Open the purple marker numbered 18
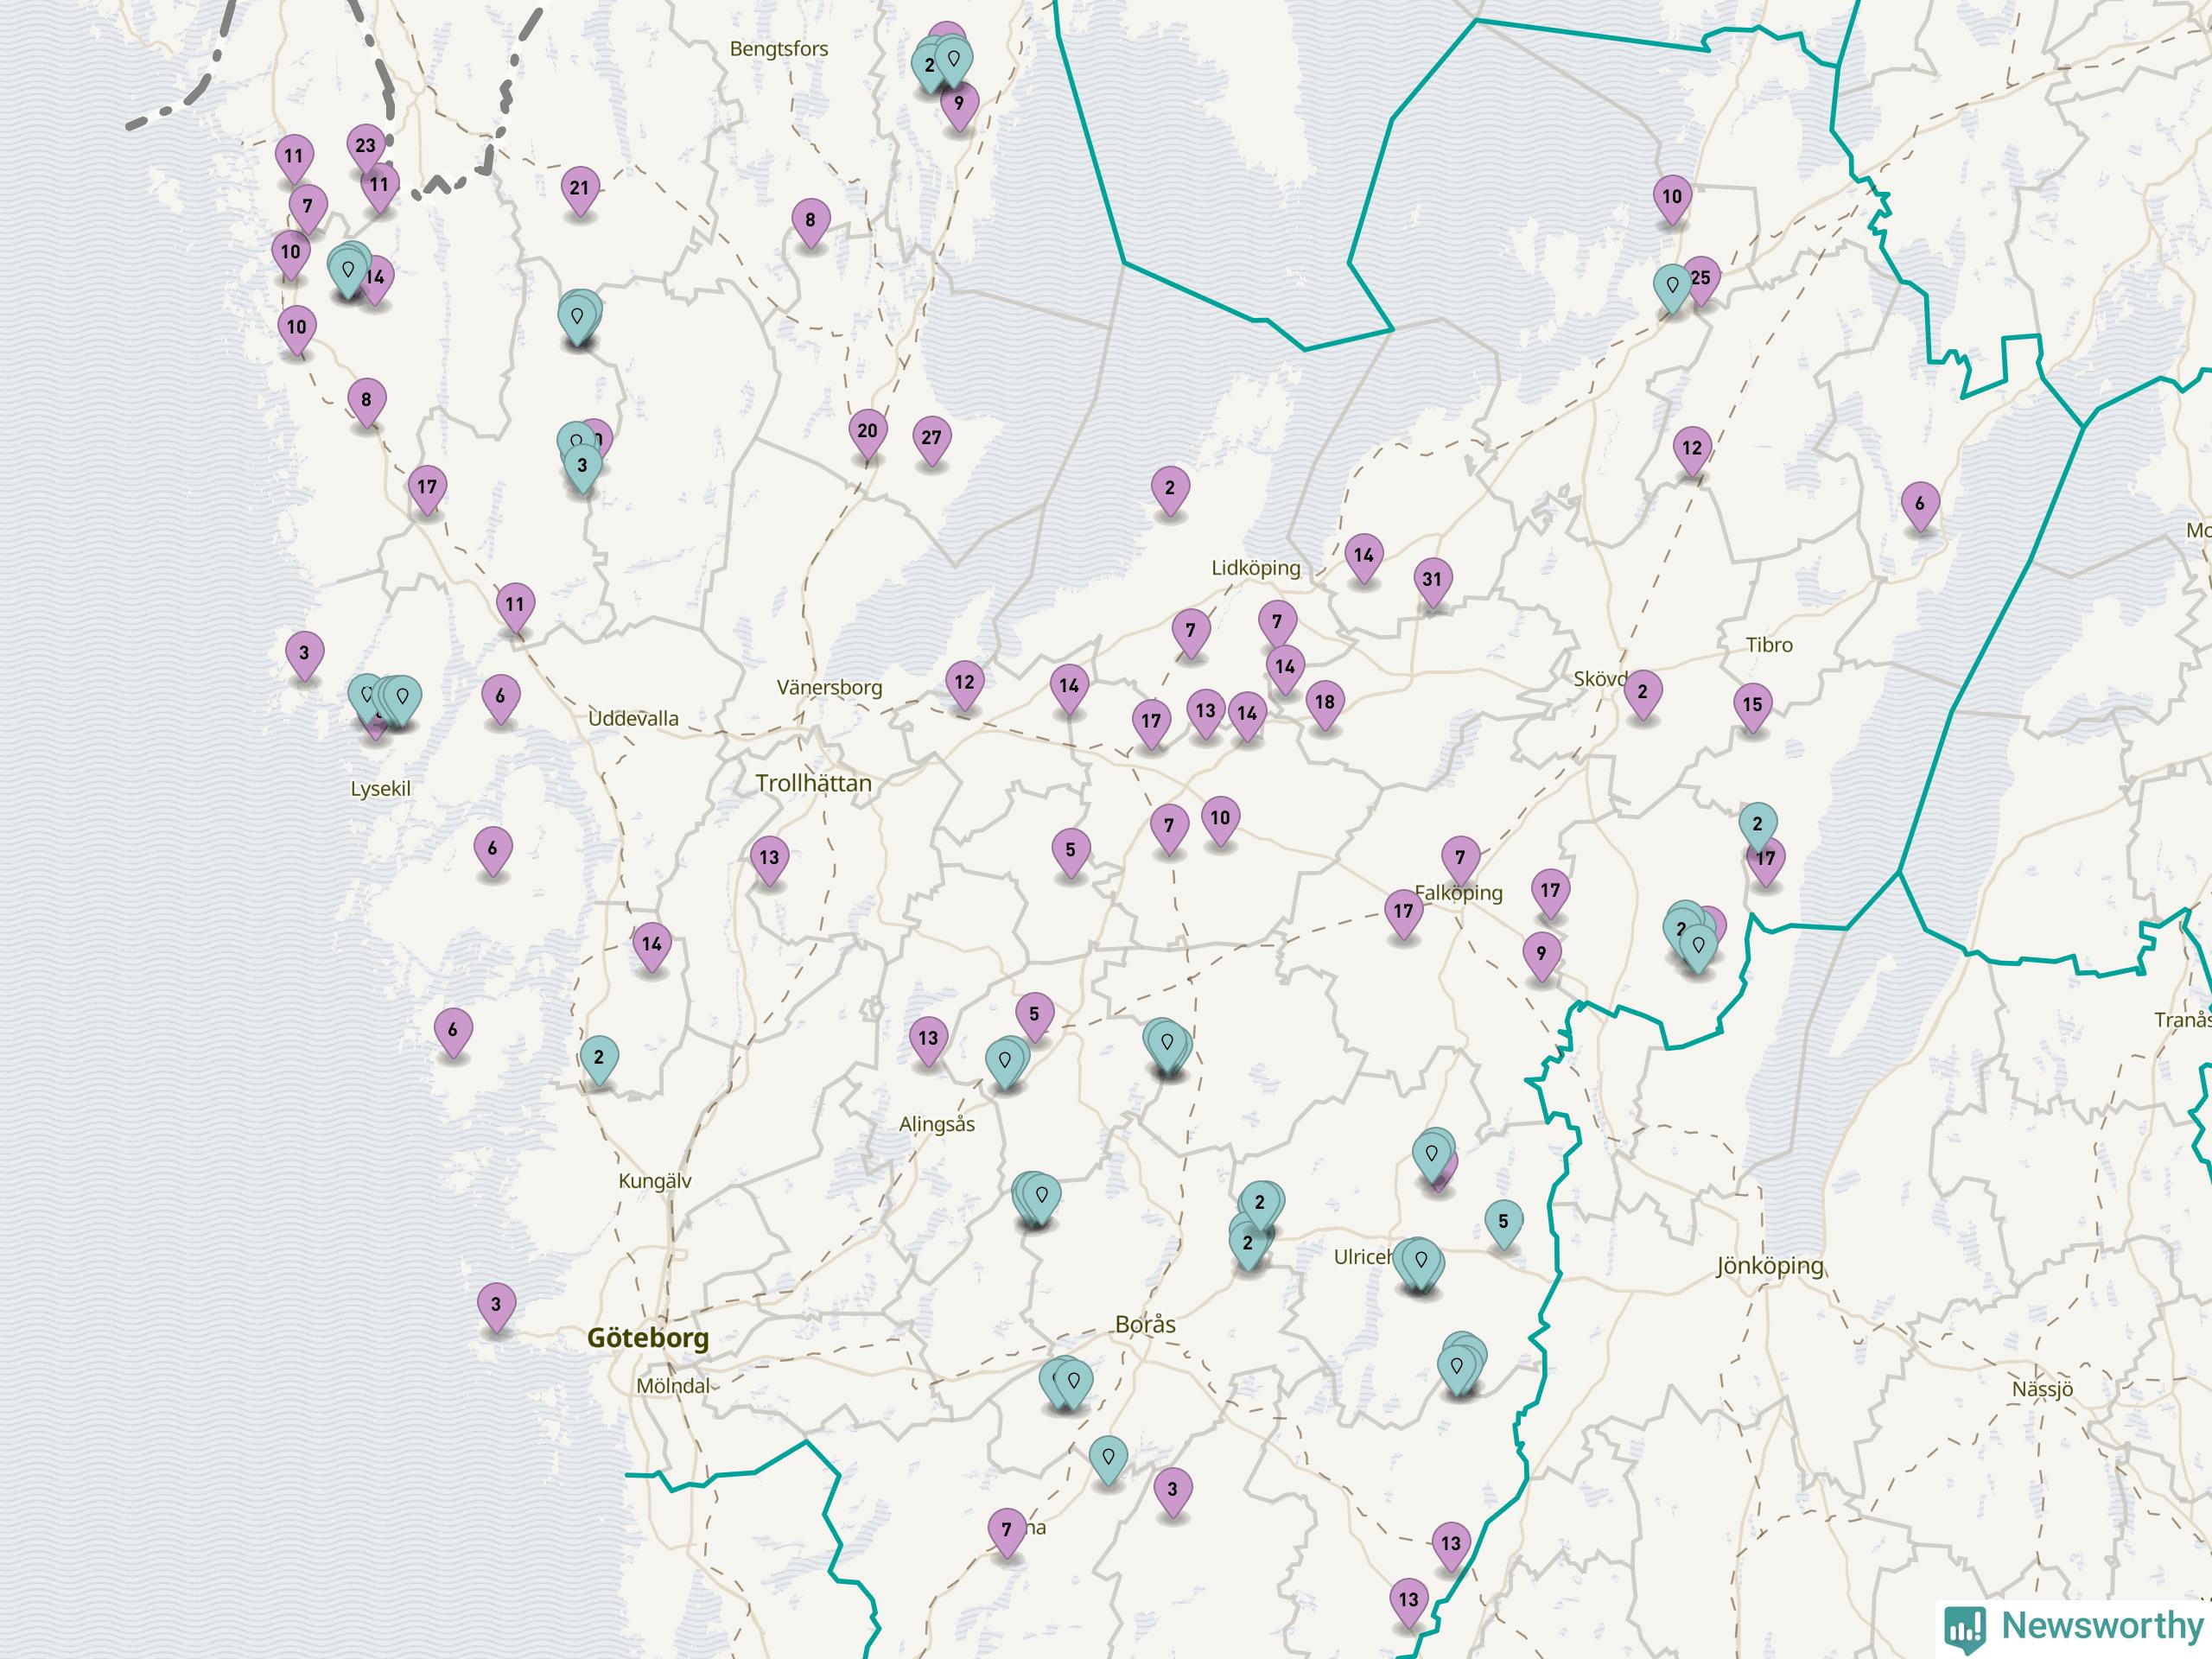Image resolution: width=2212 pixels, height=1659 pixels. (x=1325, y=703)
